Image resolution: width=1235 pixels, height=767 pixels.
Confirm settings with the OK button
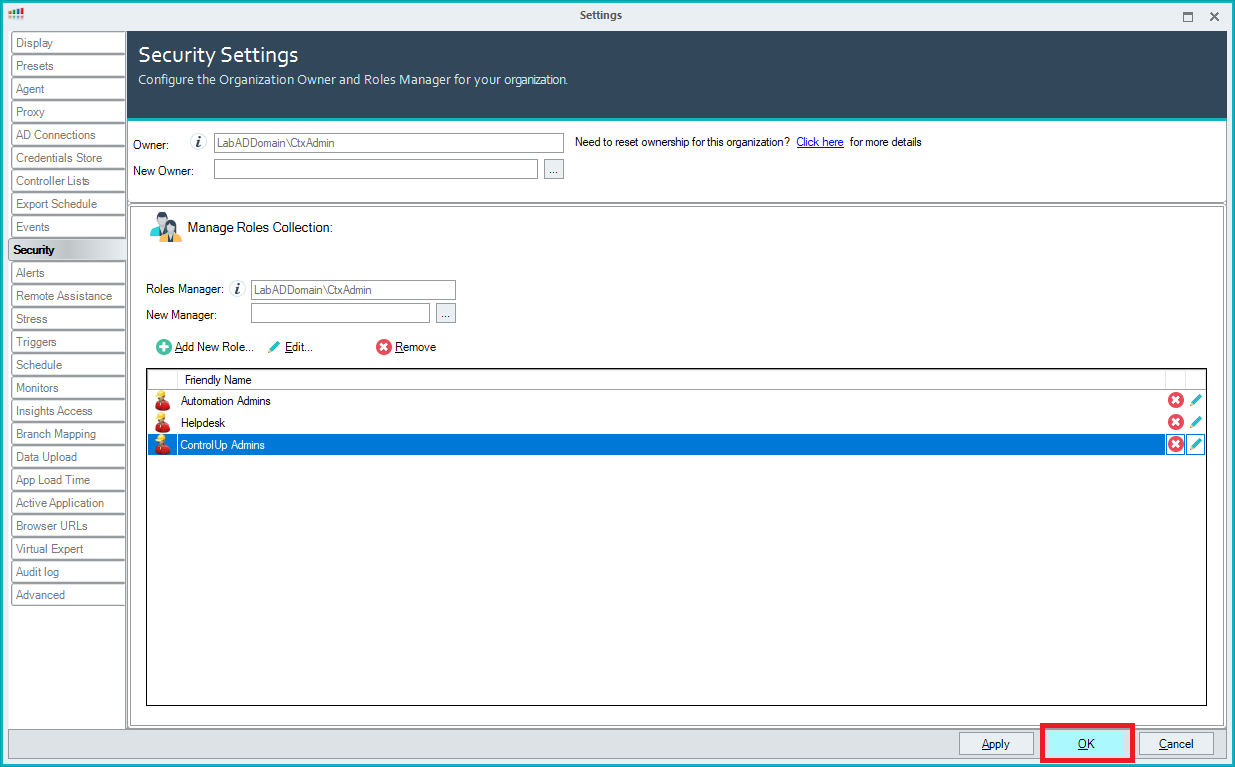[1086, 744]
